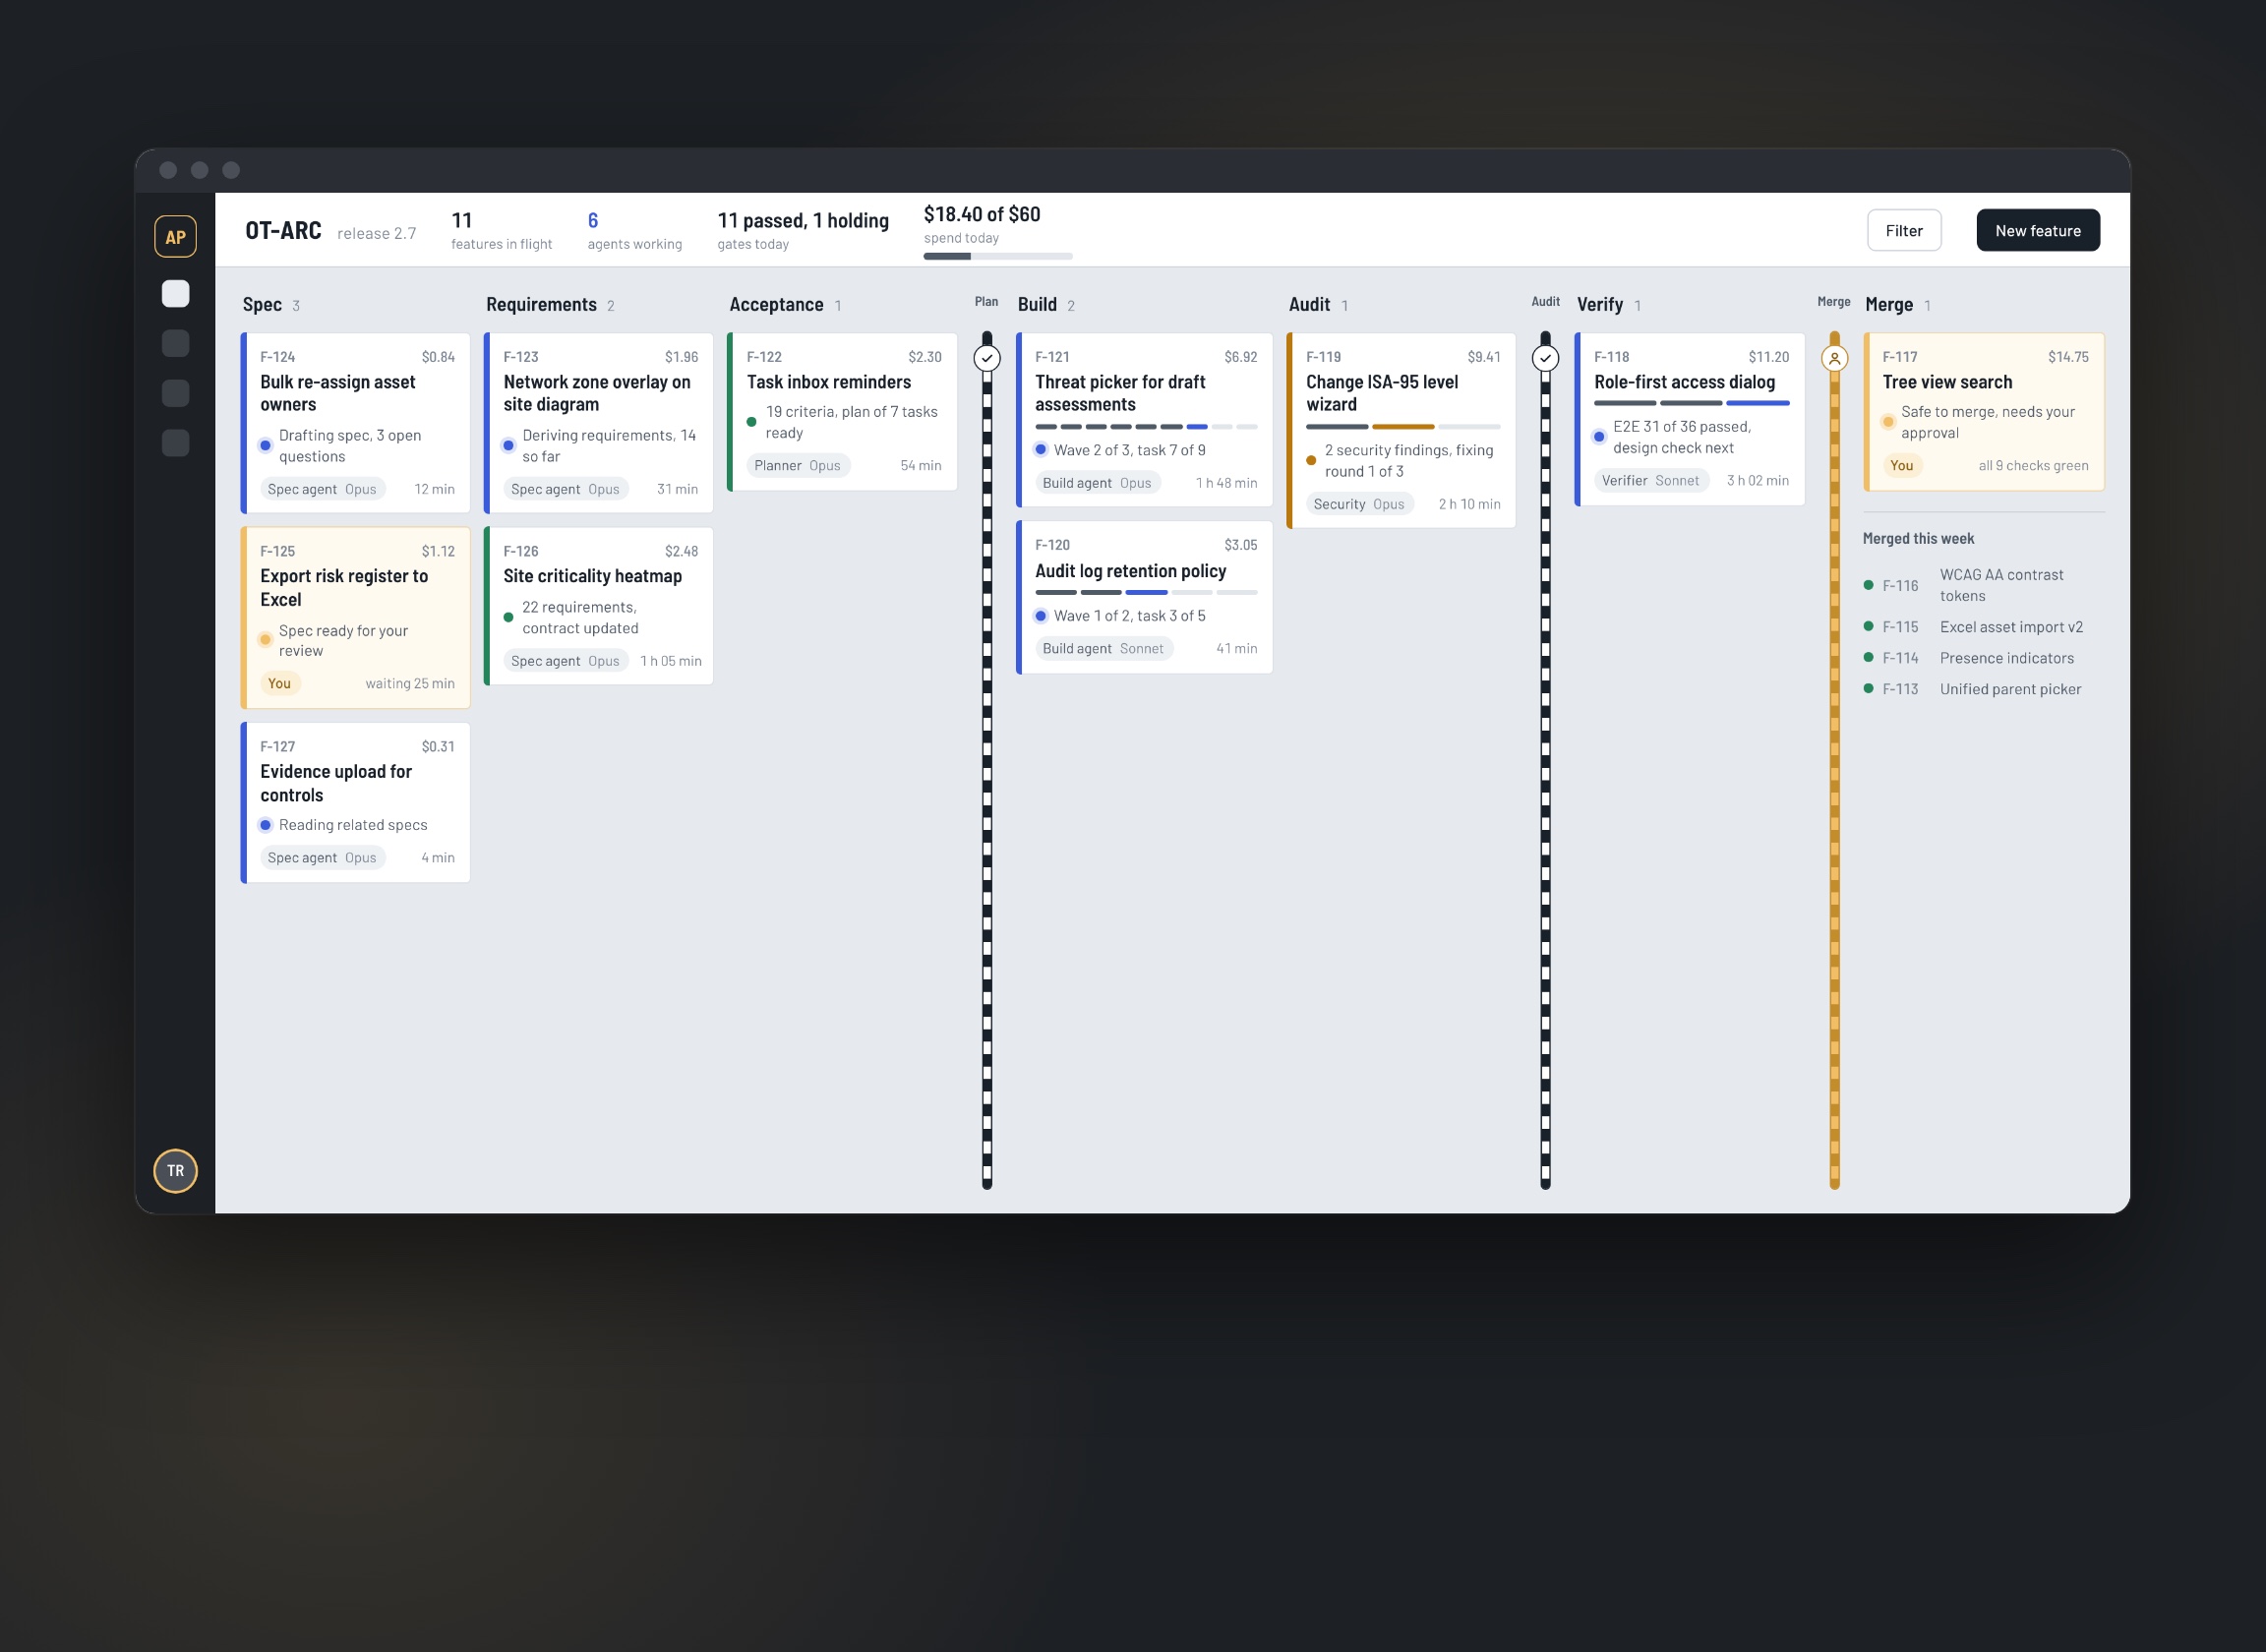The height and width of the screenshot is (1652, 2266).
Task: Click the New feature button
Action: (2038, 231)
